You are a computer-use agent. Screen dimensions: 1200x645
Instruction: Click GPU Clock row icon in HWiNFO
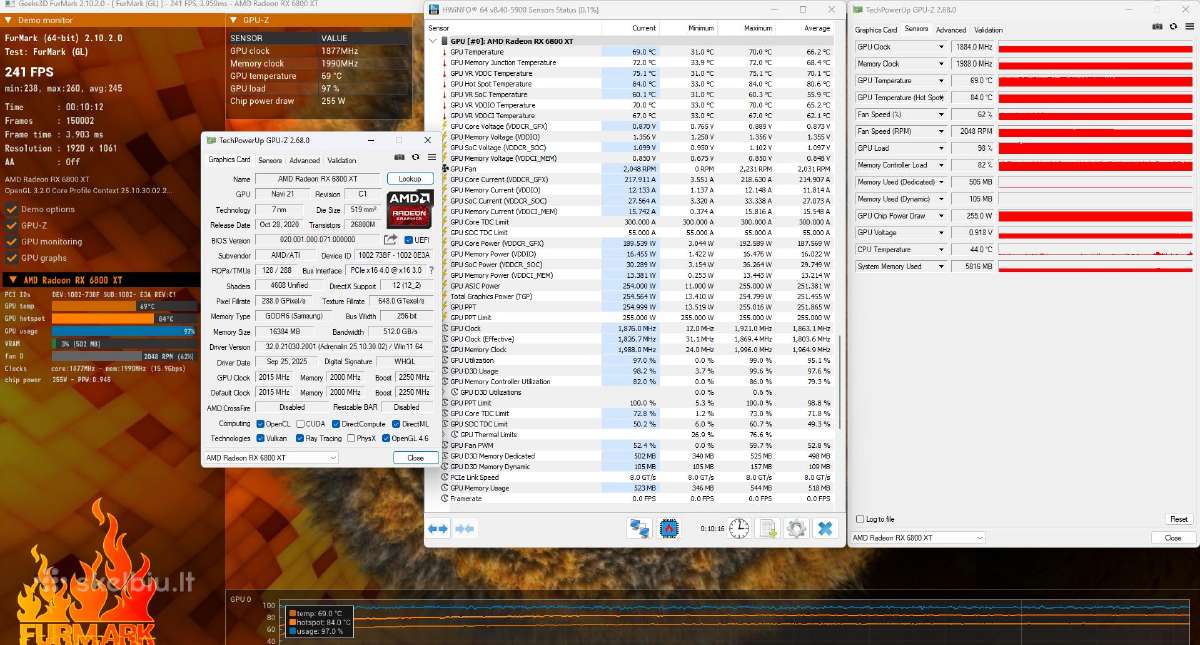[x=443, y=328]
